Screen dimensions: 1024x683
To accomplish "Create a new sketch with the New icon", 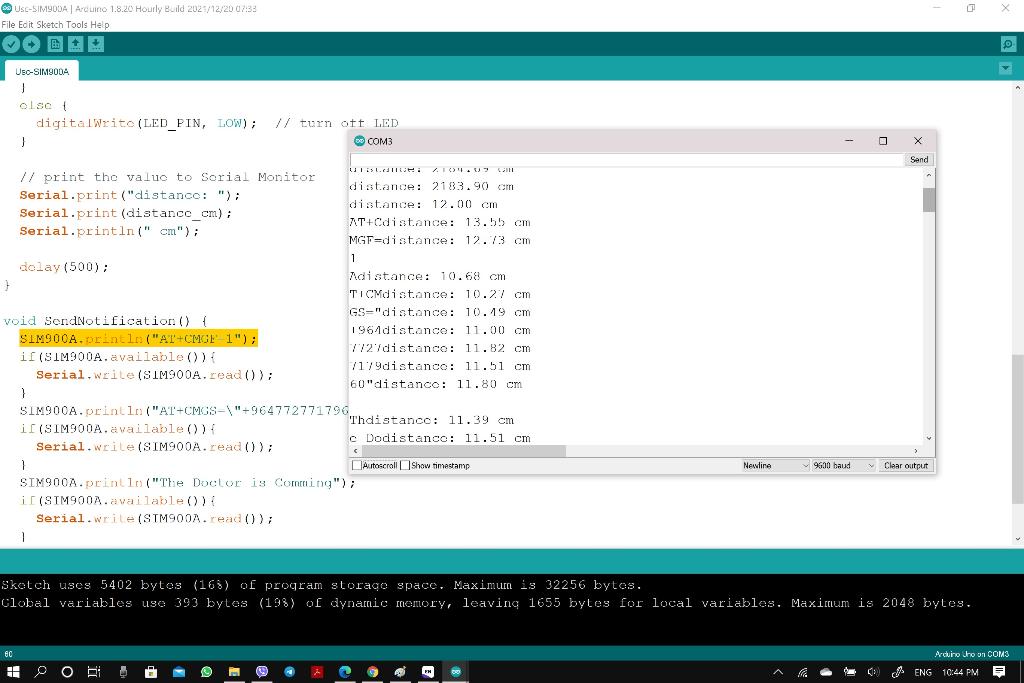I will pos(55,44).
